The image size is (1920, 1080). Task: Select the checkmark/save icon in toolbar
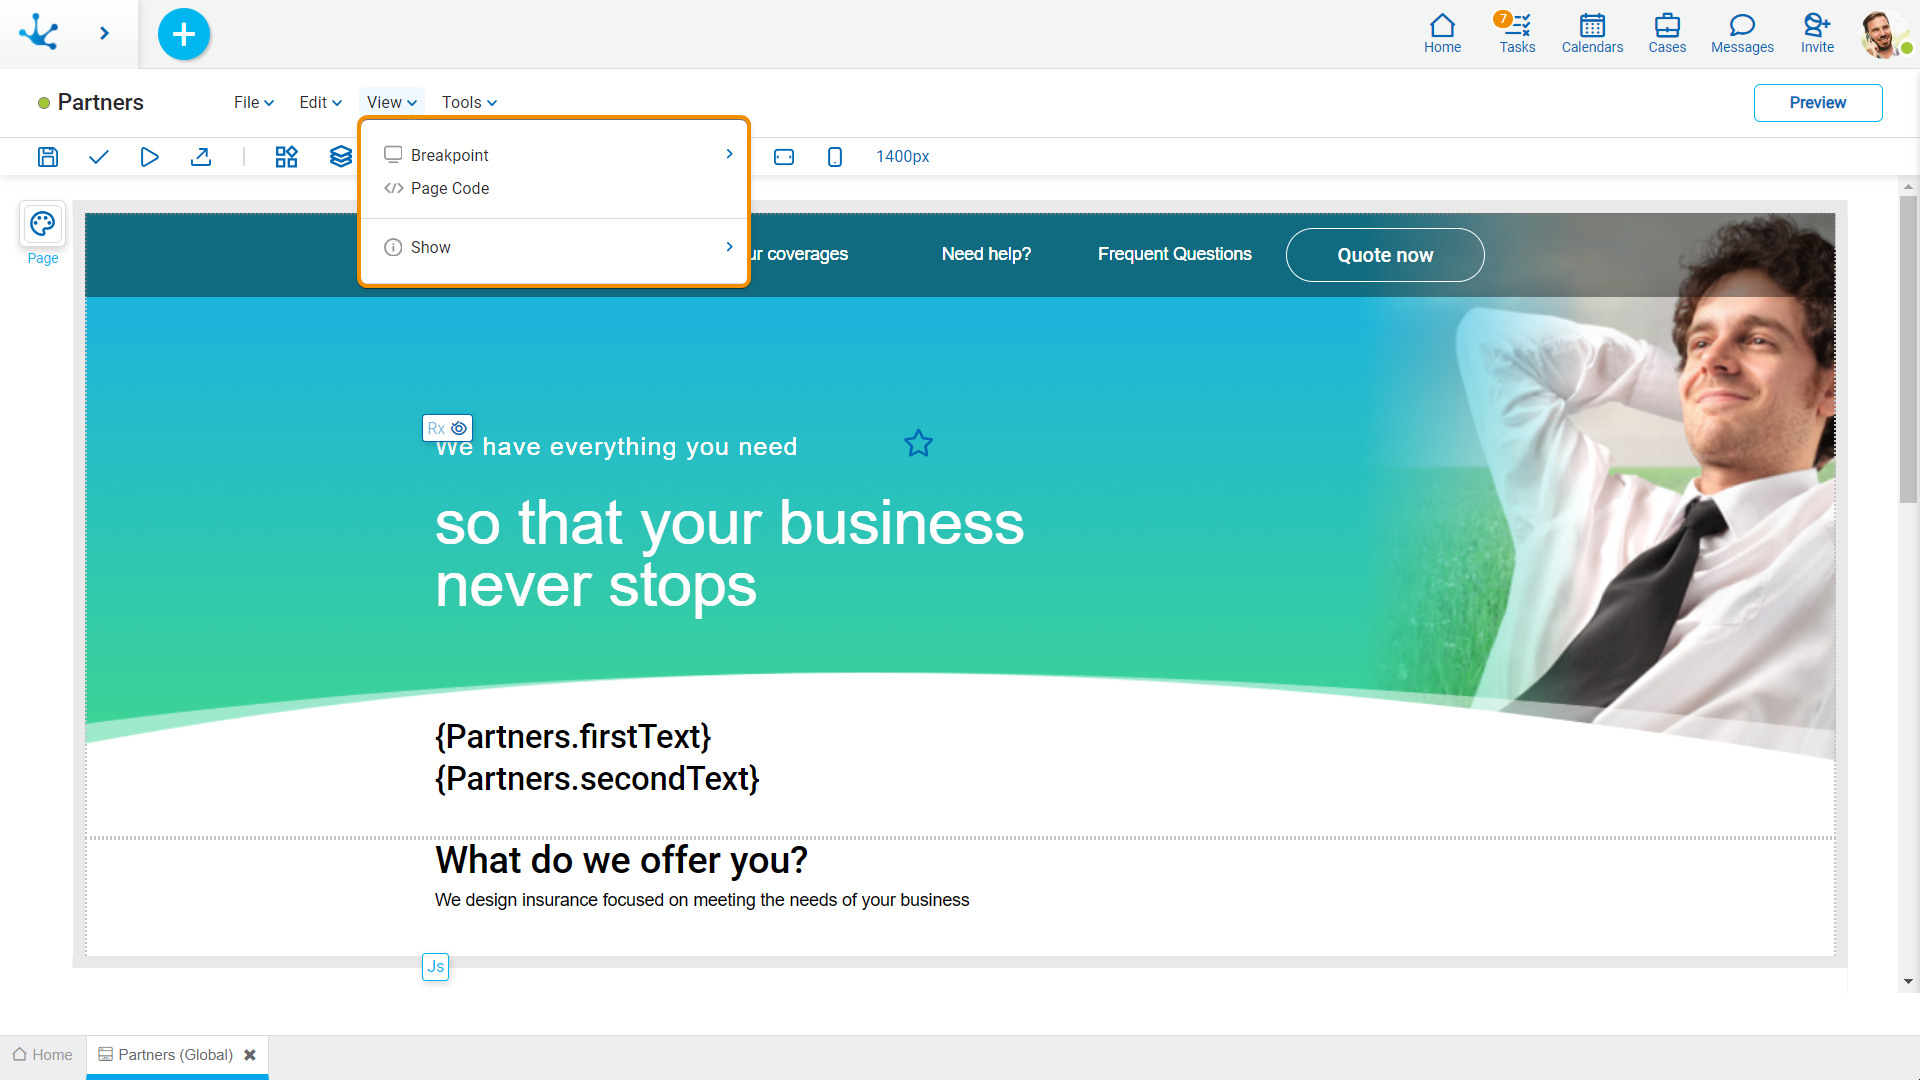(99, 156)
